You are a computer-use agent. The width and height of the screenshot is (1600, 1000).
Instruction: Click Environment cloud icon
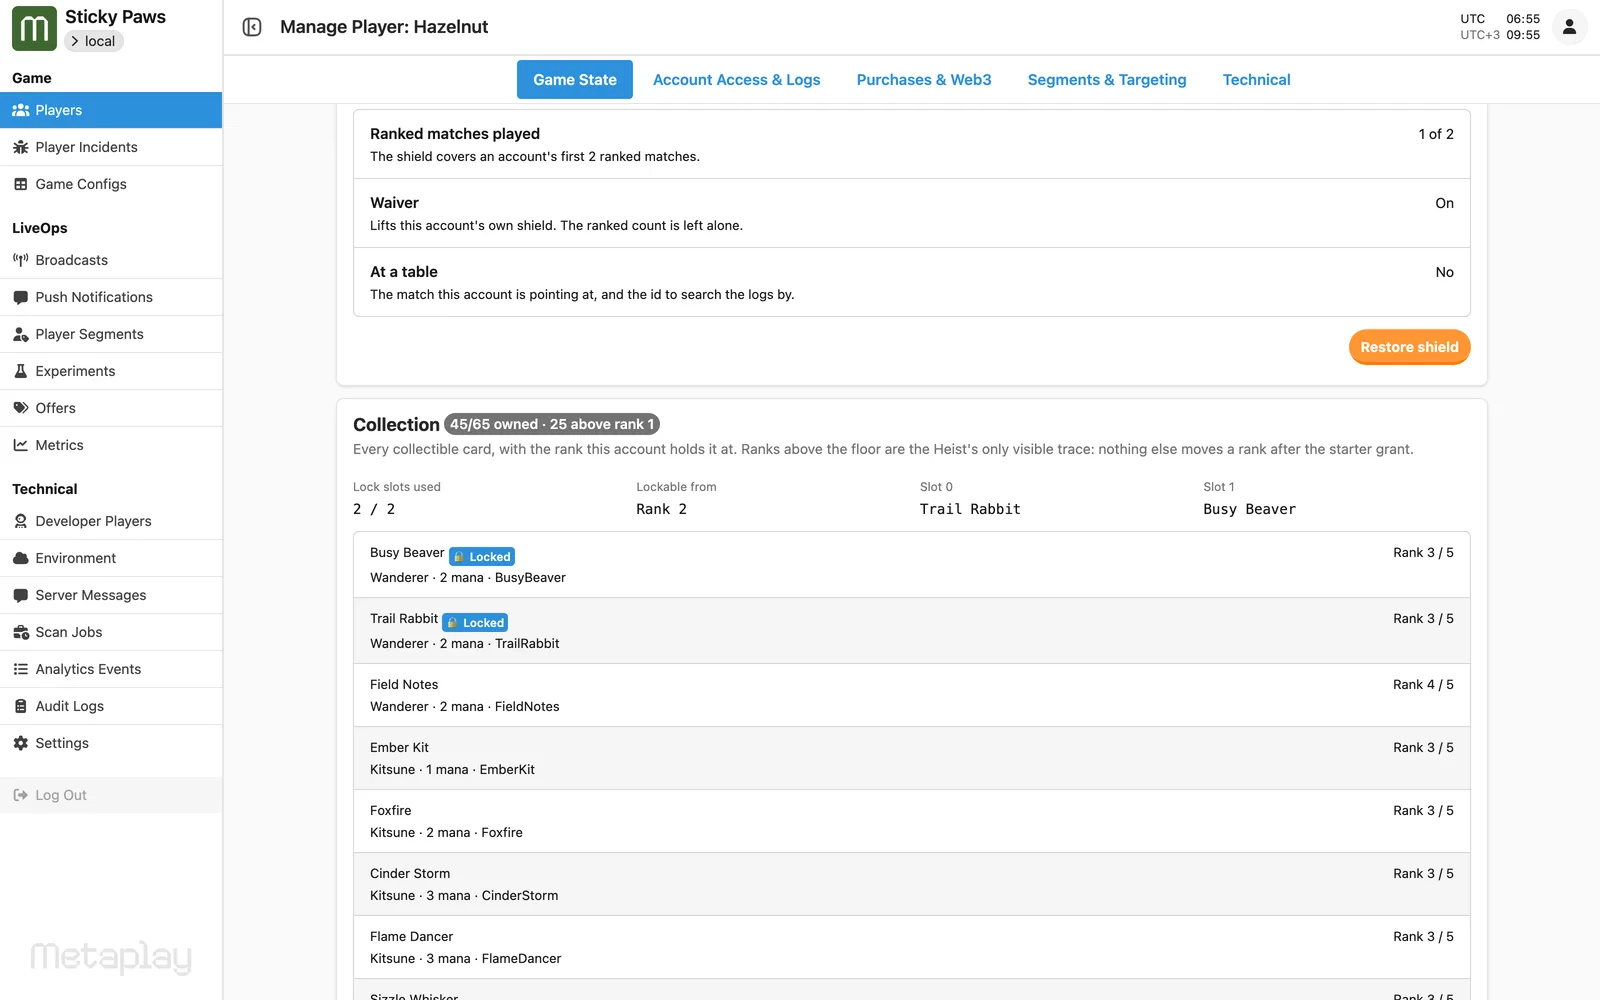coord(20,558)
